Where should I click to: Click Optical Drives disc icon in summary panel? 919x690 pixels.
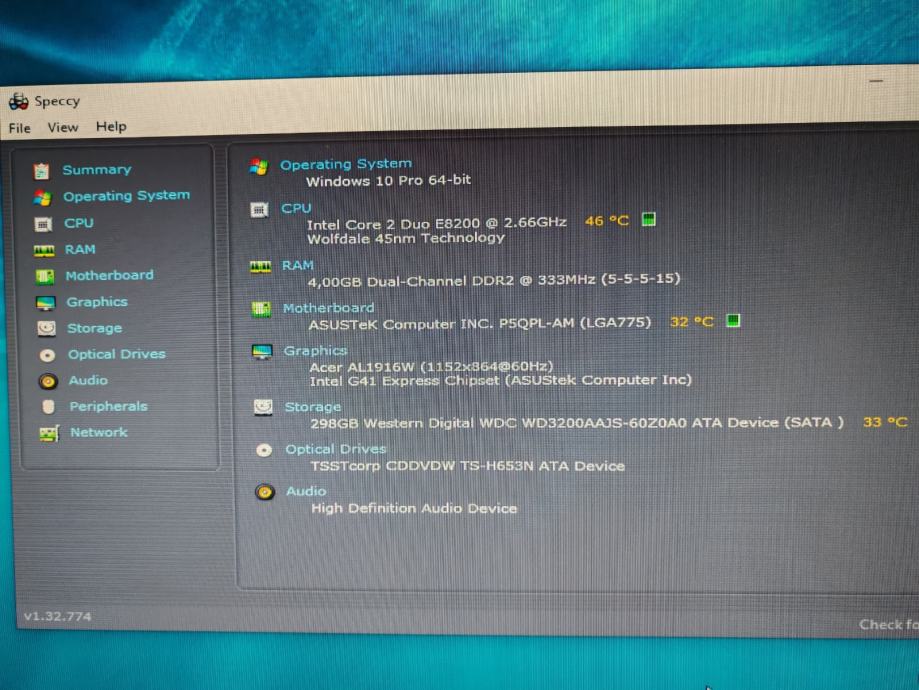coord(264,450)
